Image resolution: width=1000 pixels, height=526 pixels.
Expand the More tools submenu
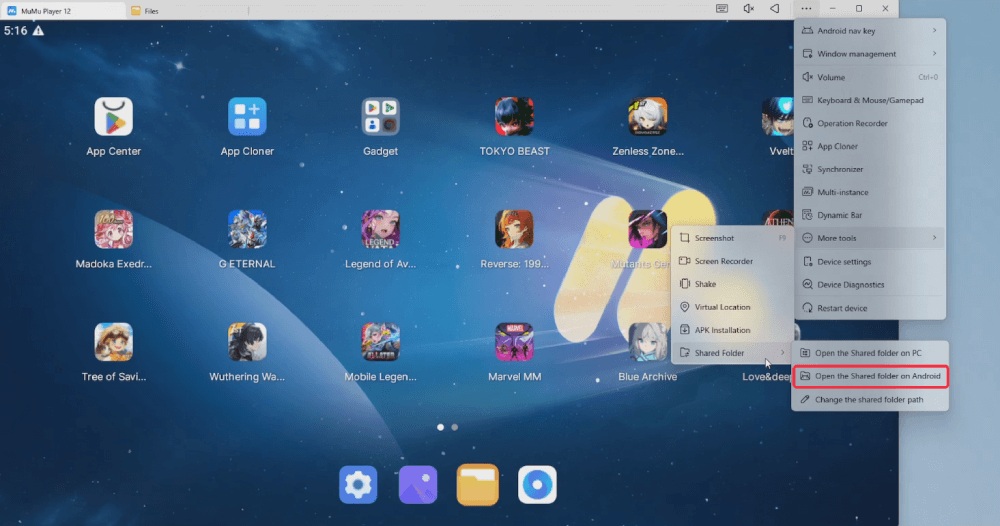tap(871, 238)
